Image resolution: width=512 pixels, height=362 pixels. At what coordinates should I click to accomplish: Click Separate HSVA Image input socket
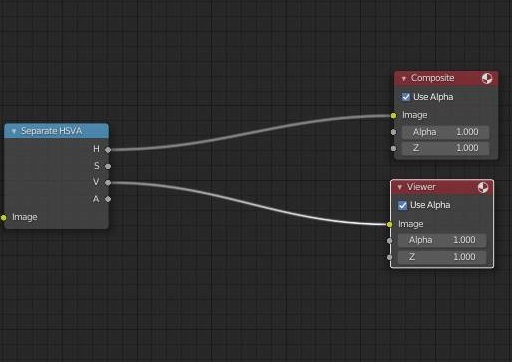pyautogui.click(x=4, y=218)
